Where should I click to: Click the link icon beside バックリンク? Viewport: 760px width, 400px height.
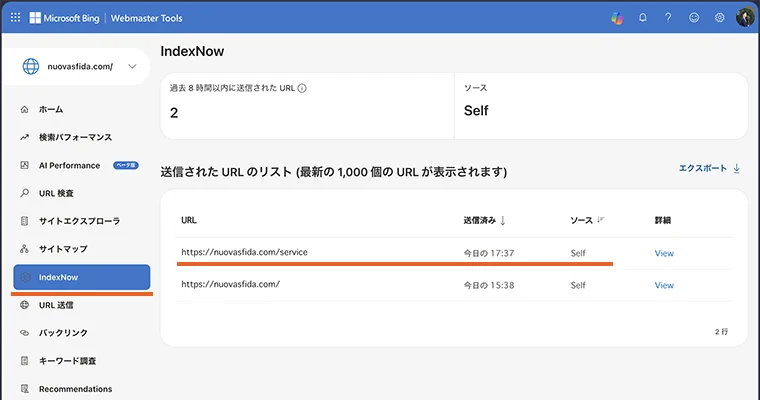click(x=24, y=333)
